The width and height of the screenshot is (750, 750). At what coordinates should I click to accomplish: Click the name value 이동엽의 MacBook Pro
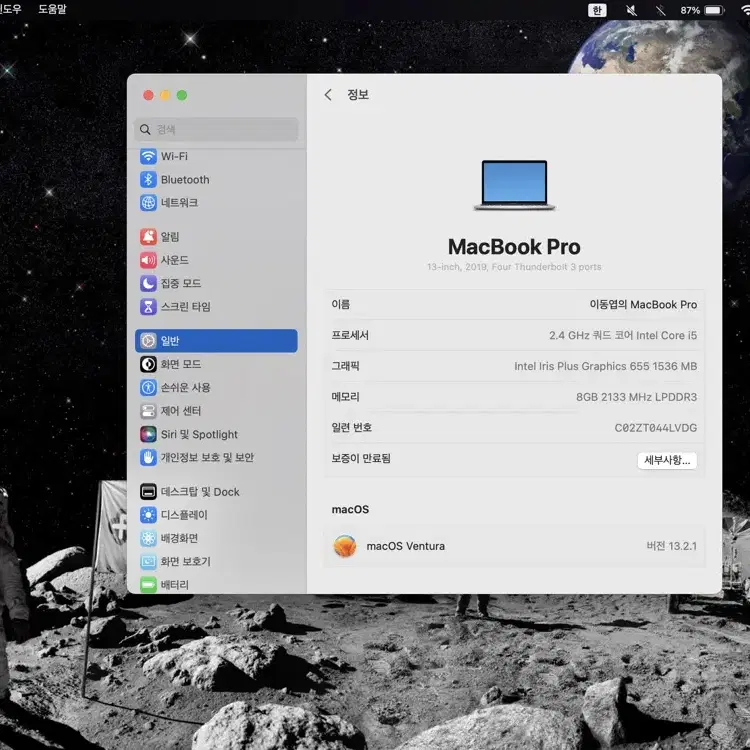coord(643,304)
